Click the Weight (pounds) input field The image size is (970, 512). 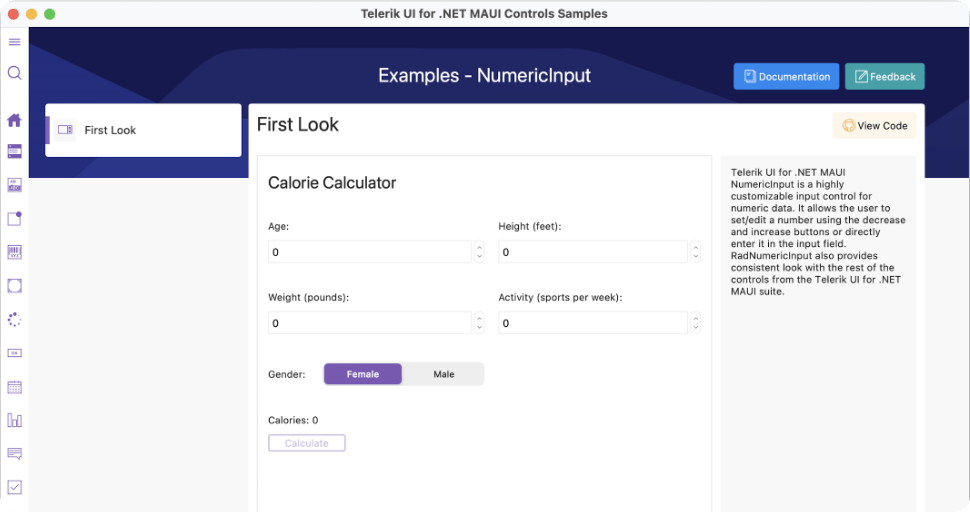368,323
